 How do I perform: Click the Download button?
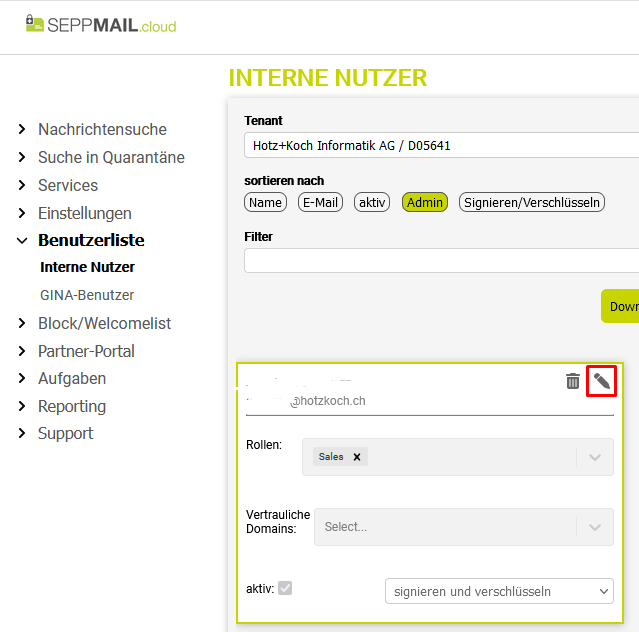(621, 306)
